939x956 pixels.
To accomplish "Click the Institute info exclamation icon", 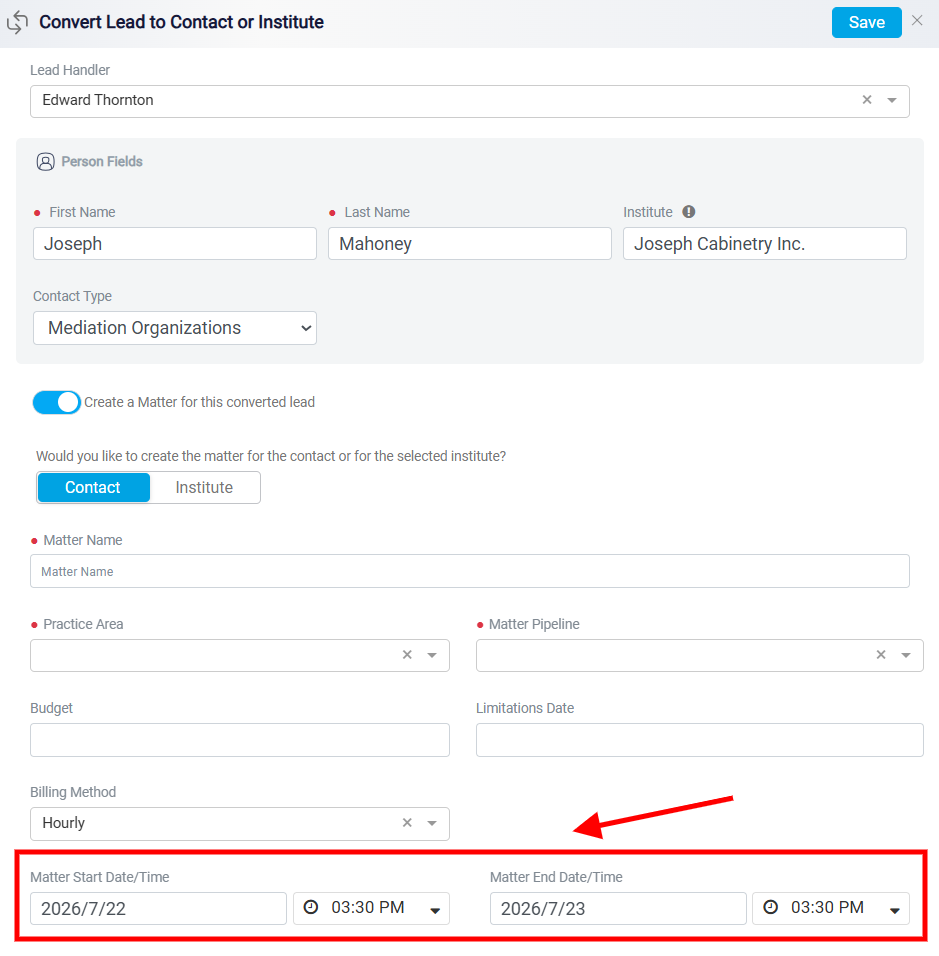I will [x=688, y=212].
